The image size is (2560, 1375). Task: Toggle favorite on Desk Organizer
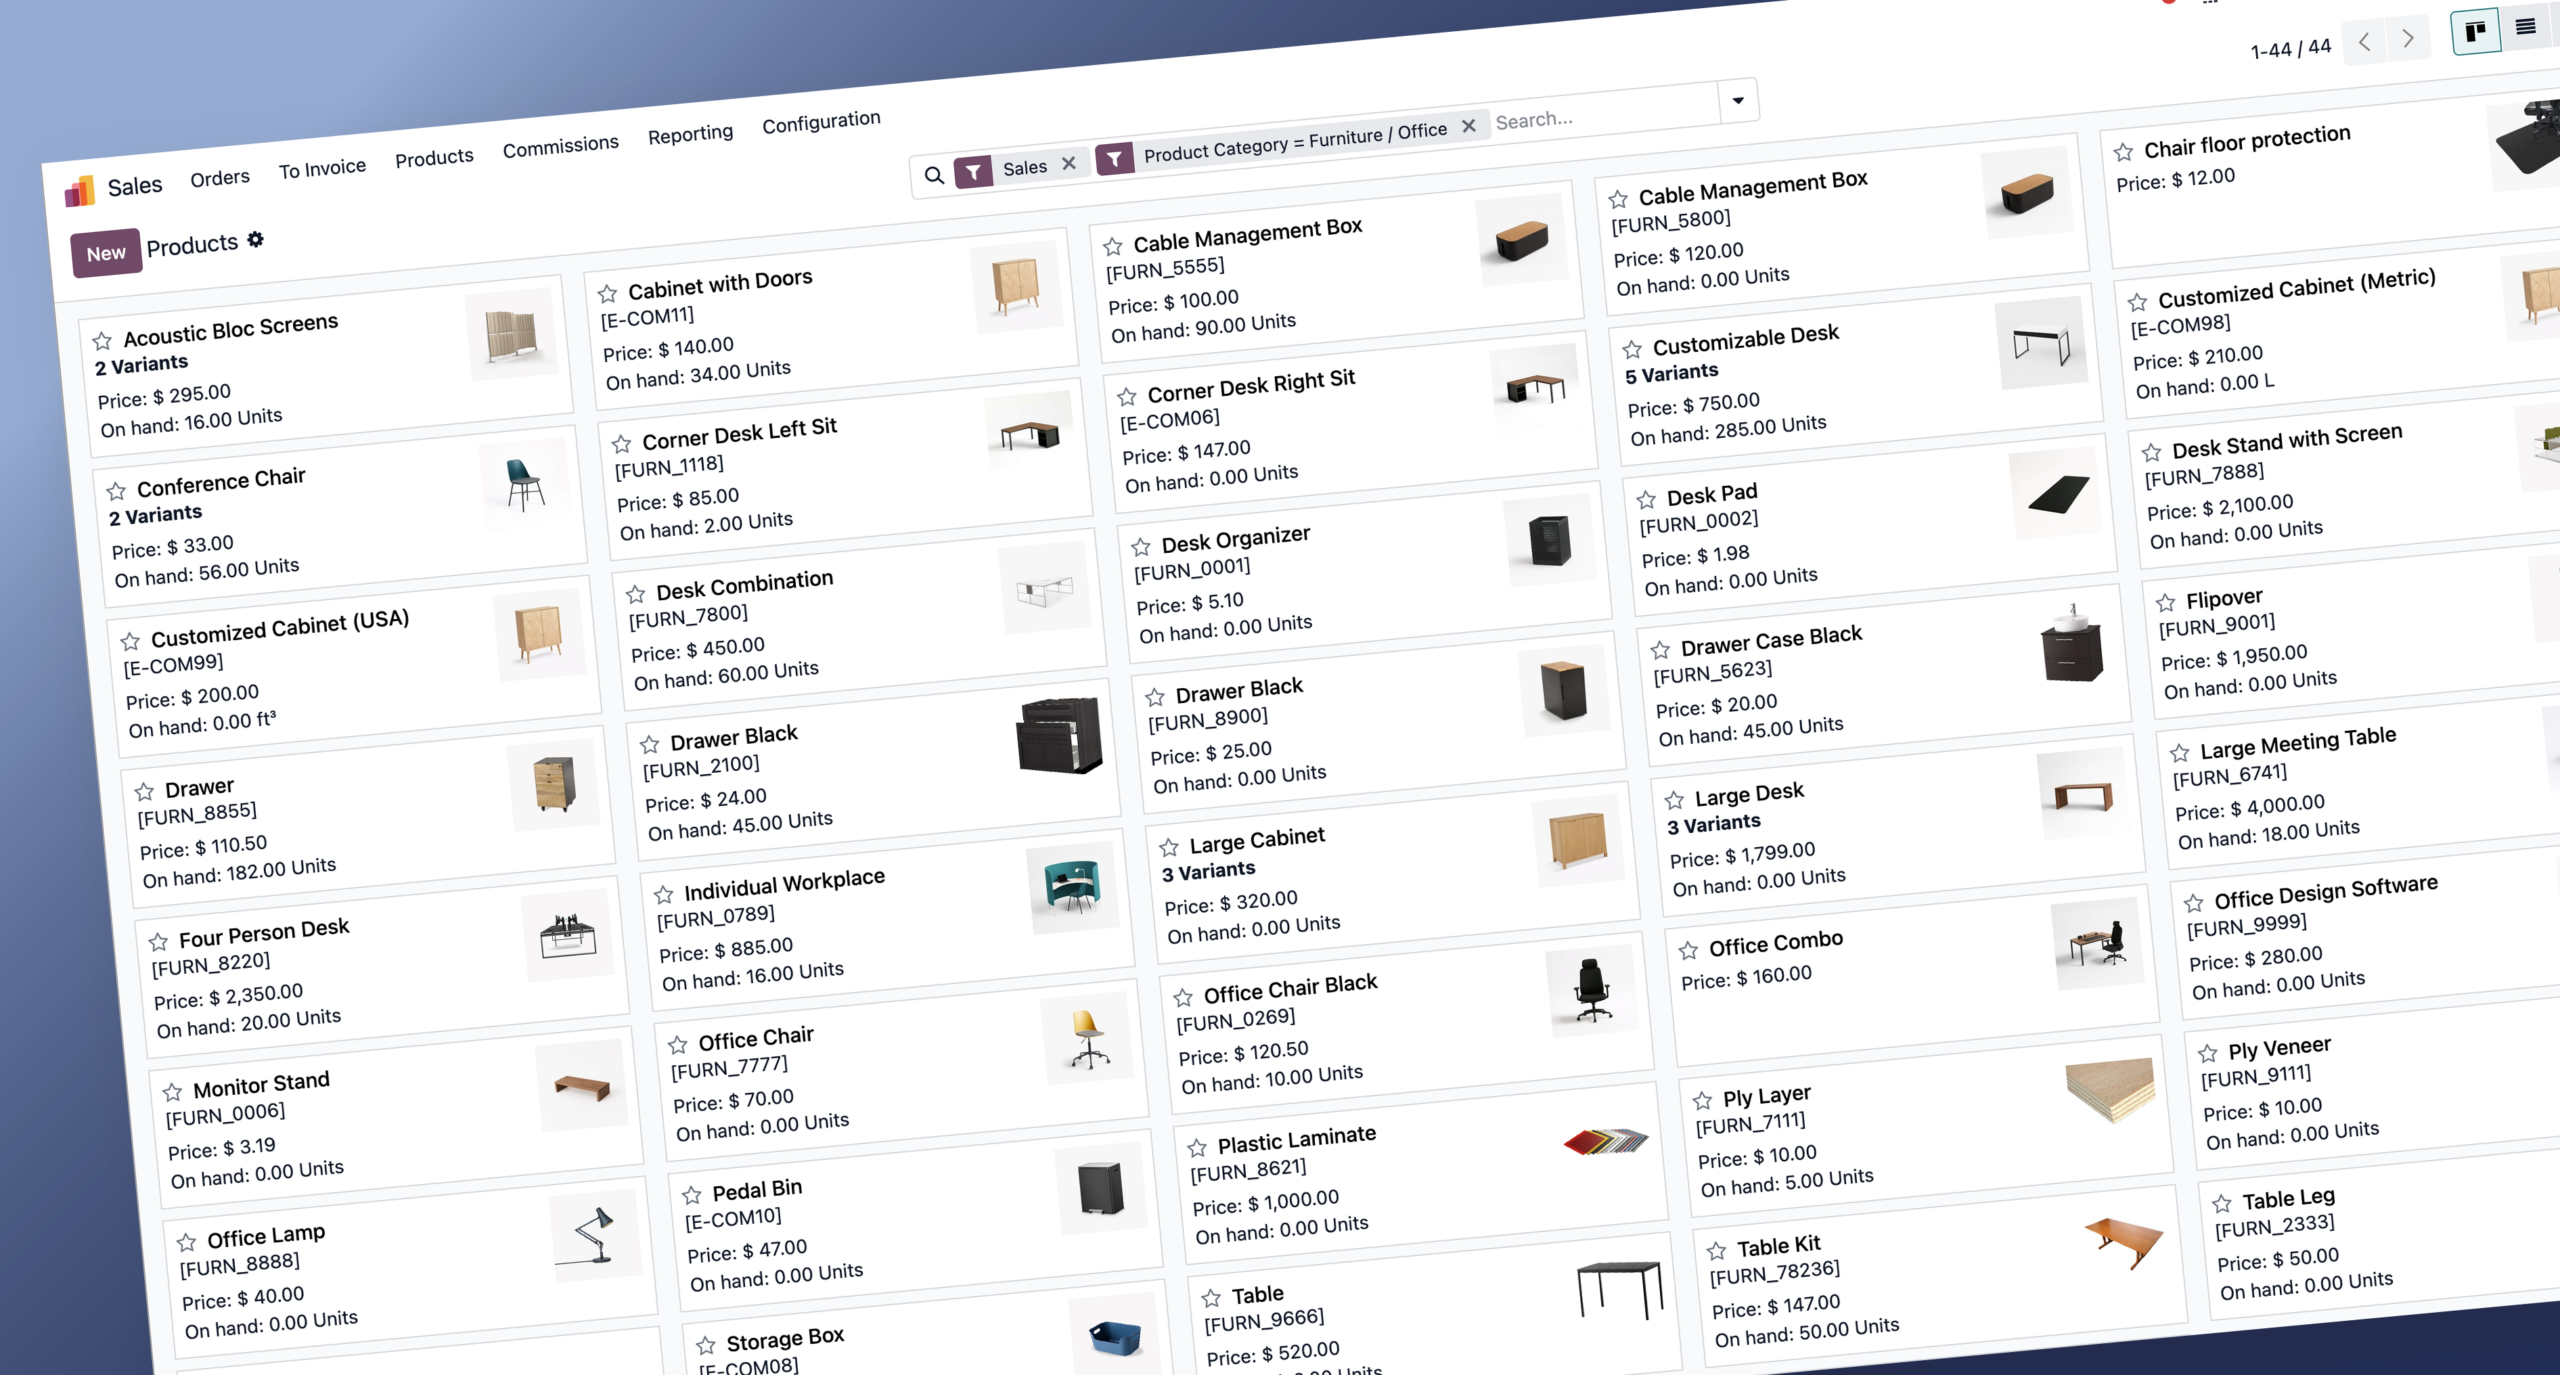[x=1140, y=547]
